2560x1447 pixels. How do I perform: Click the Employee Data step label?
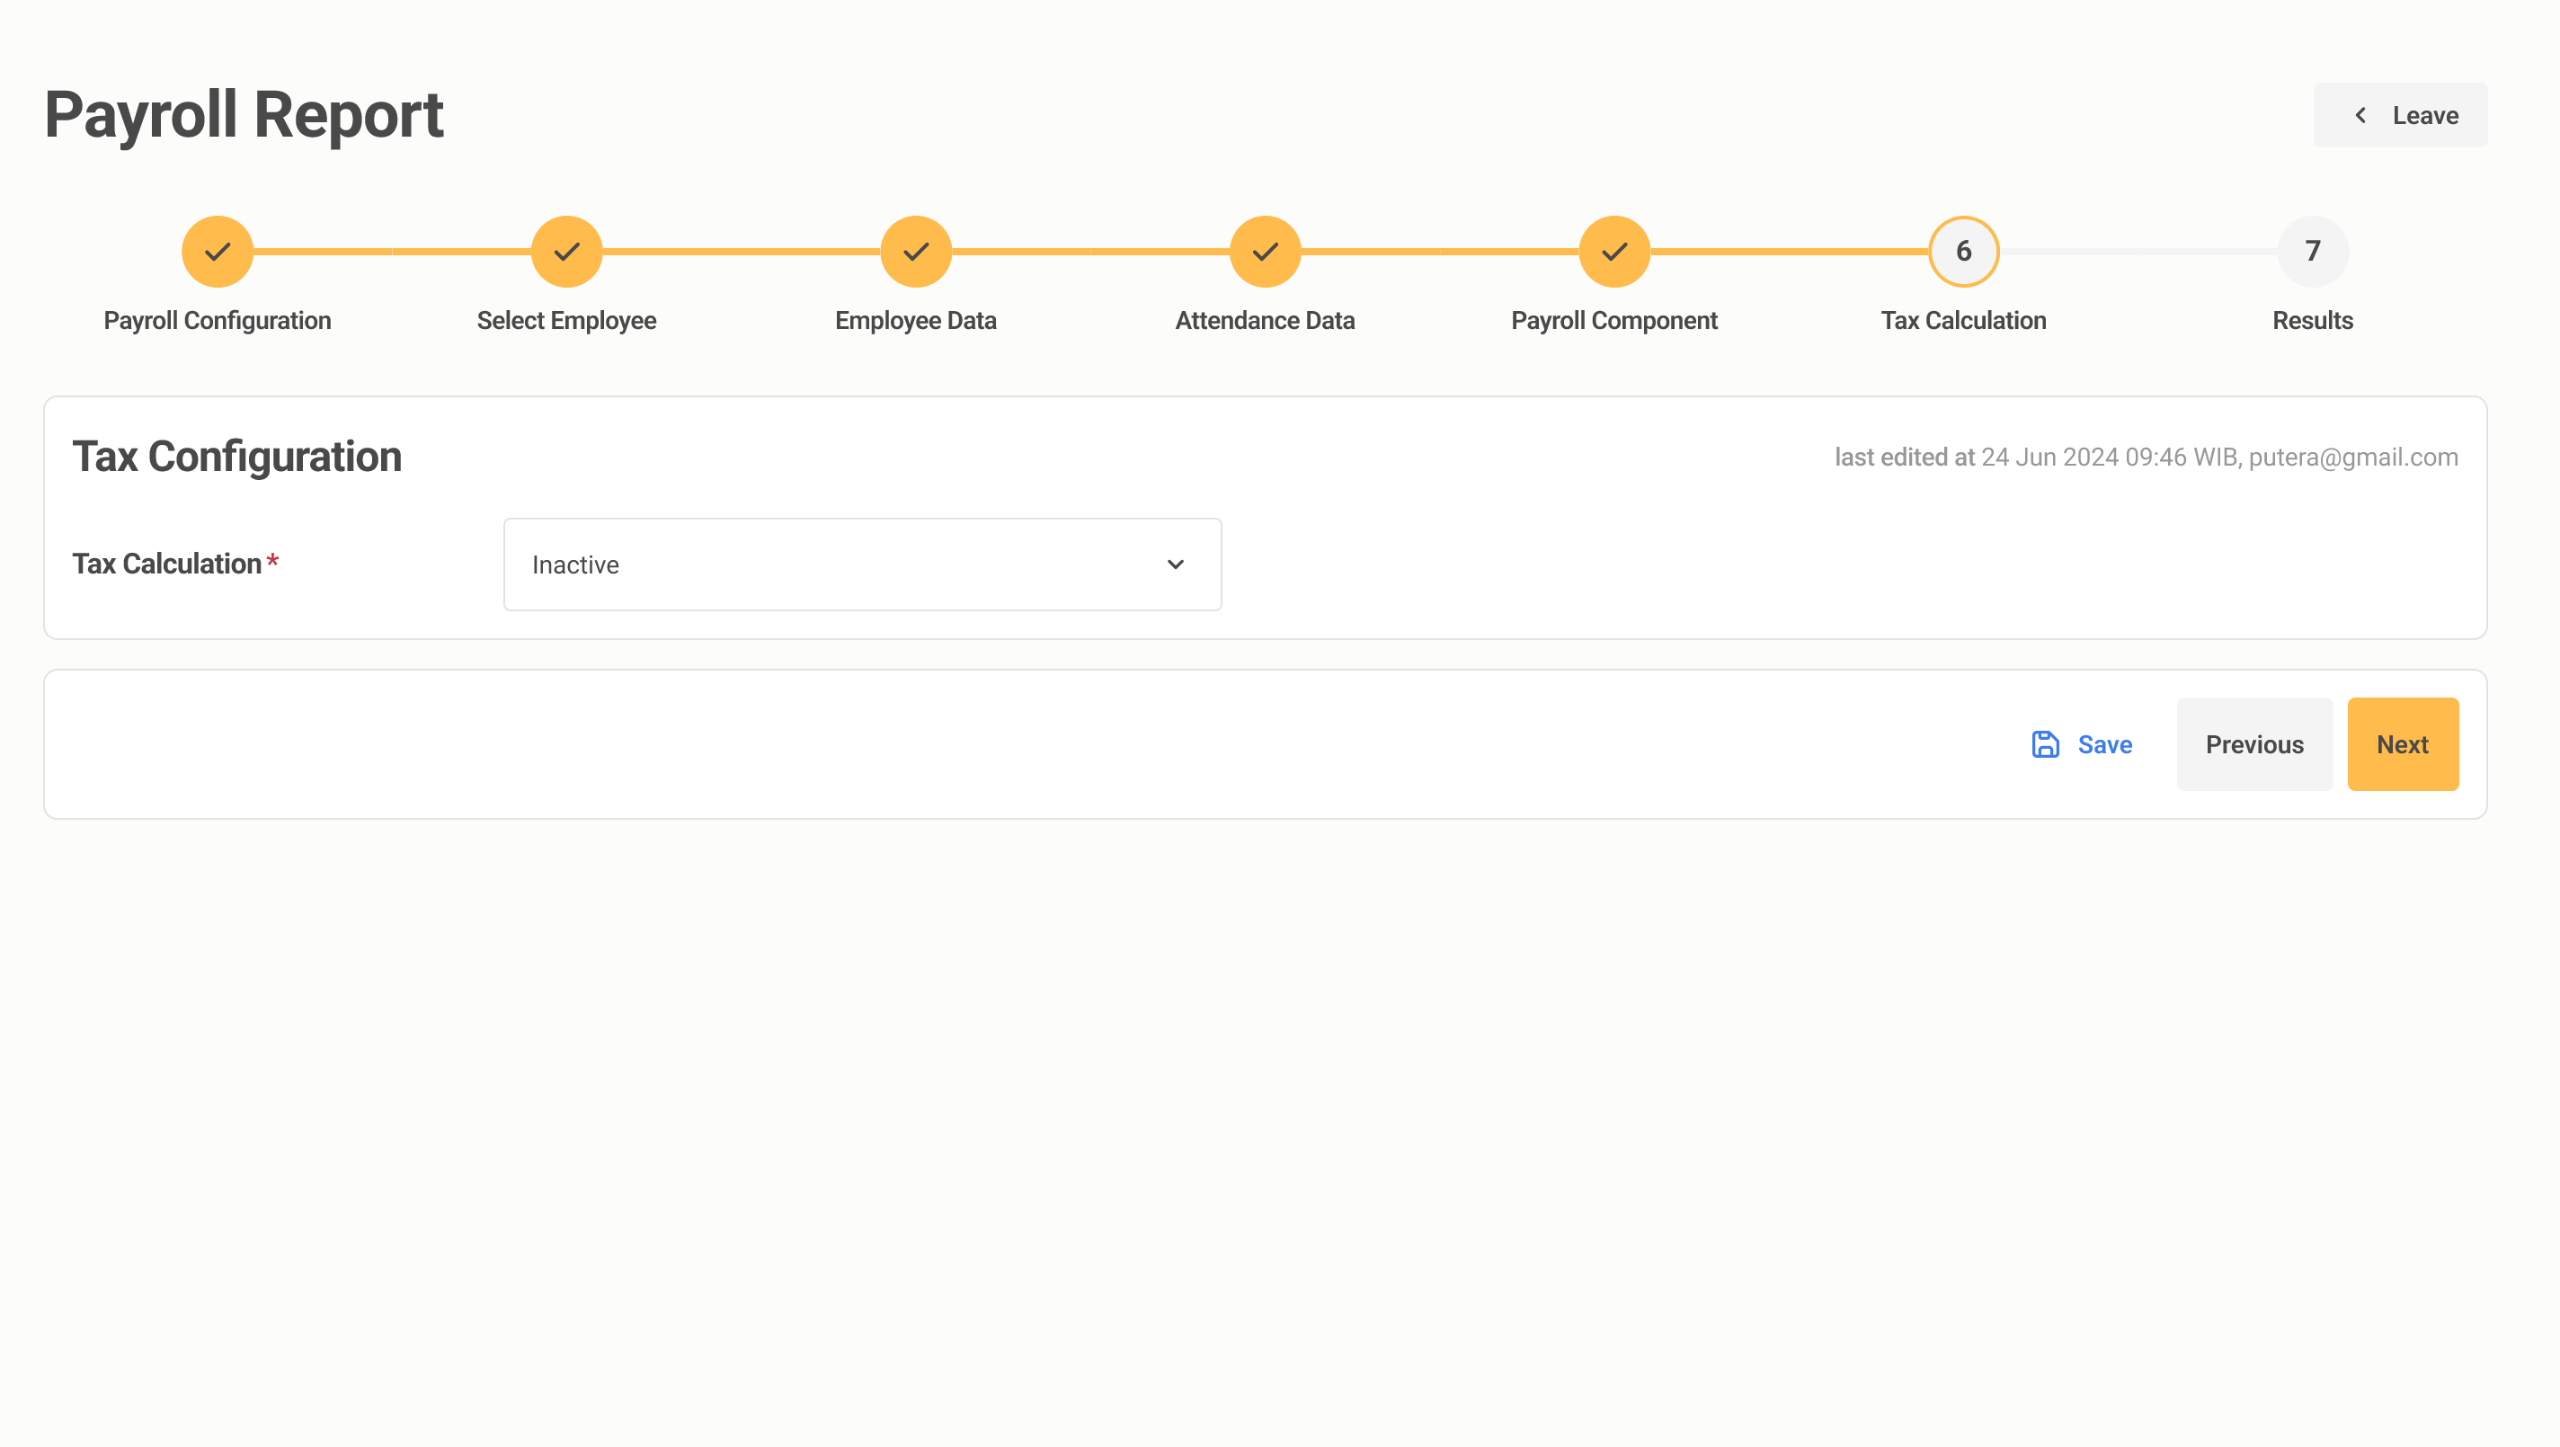point(915,320)
